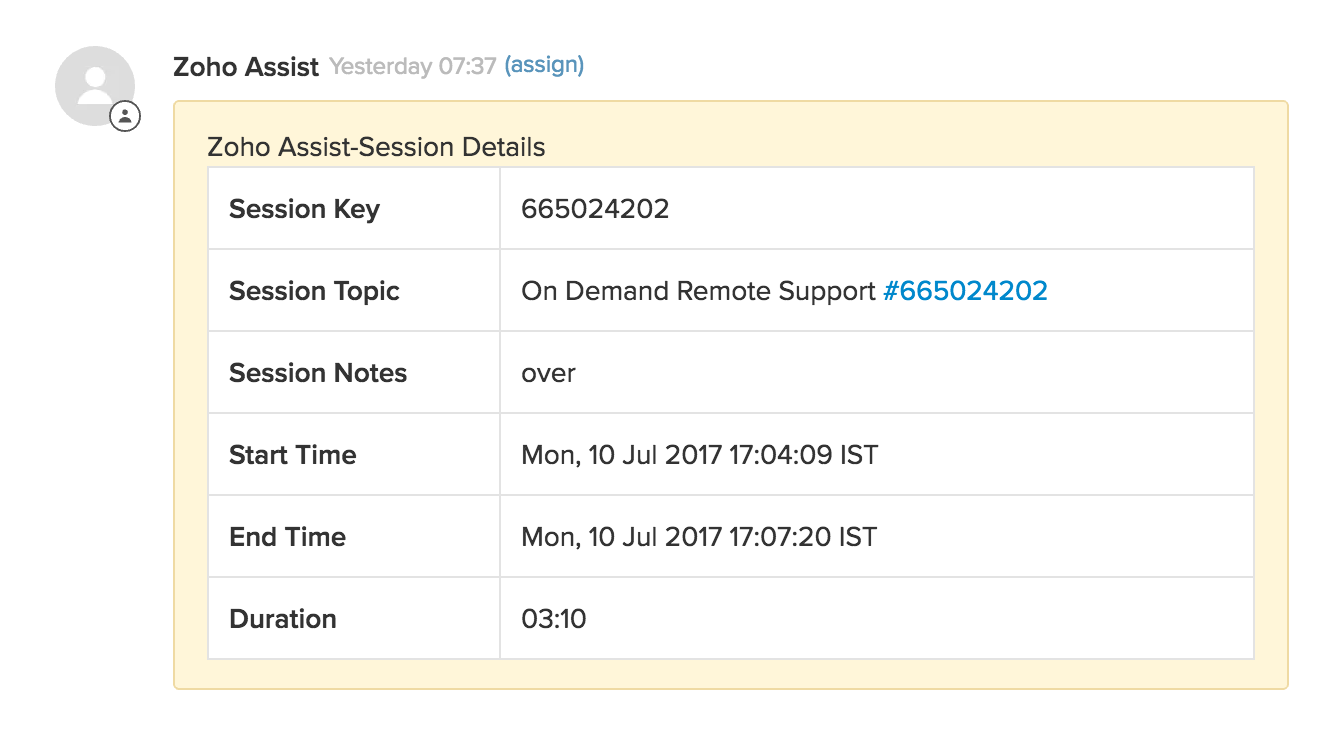Click the duration value 03:10
Screen dimensions: 1341x745
click(x=554, y=619)
